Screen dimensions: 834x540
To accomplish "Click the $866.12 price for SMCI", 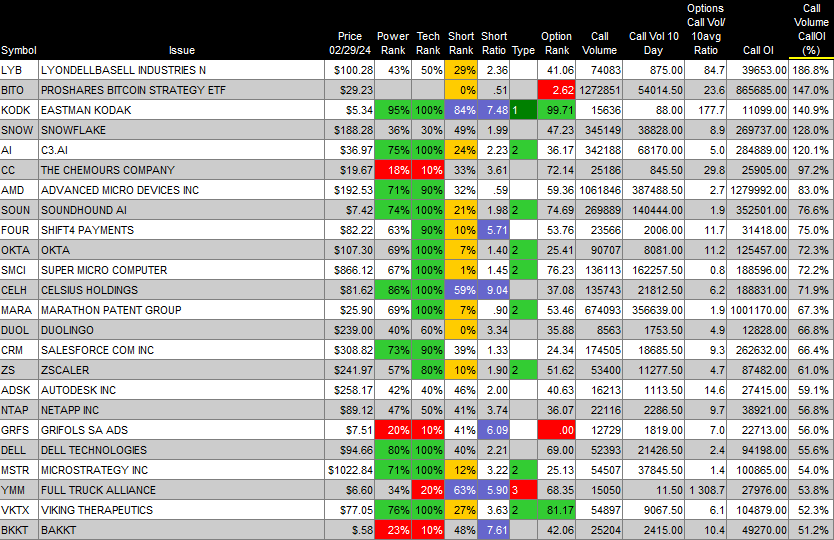I will click(x=349, y=270).
